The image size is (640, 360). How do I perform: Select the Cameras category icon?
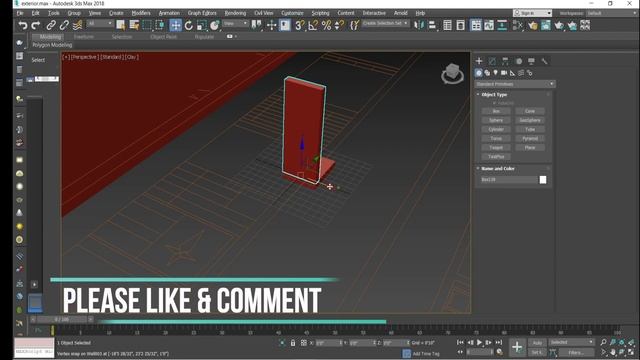pos(504,73)
